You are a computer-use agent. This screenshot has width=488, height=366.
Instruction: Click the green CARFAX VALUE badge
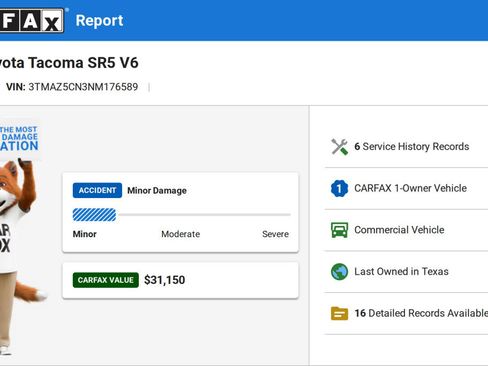click(x=106, y=280)
